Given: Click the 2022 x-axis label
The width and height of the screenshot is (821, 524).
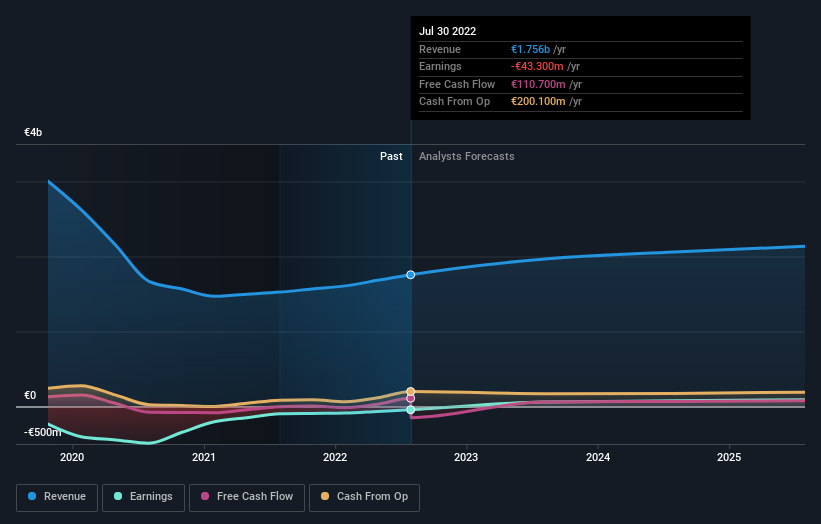Looking at the screenshot, I should tap(335, 457).
